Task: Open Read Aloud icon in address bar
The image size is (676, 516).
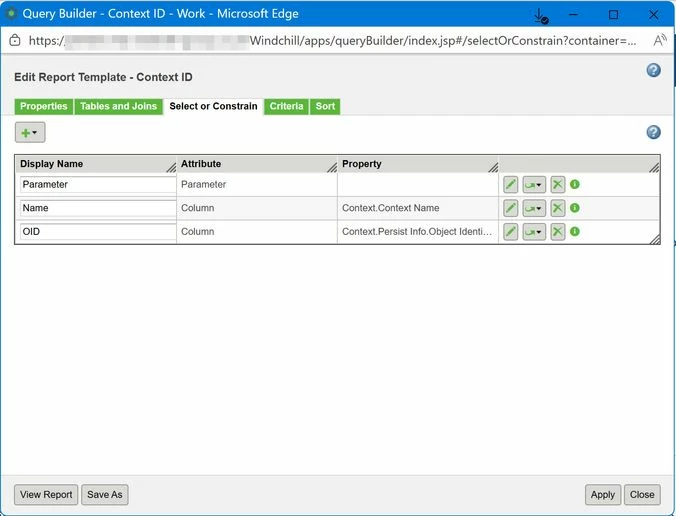Action: 660,41
